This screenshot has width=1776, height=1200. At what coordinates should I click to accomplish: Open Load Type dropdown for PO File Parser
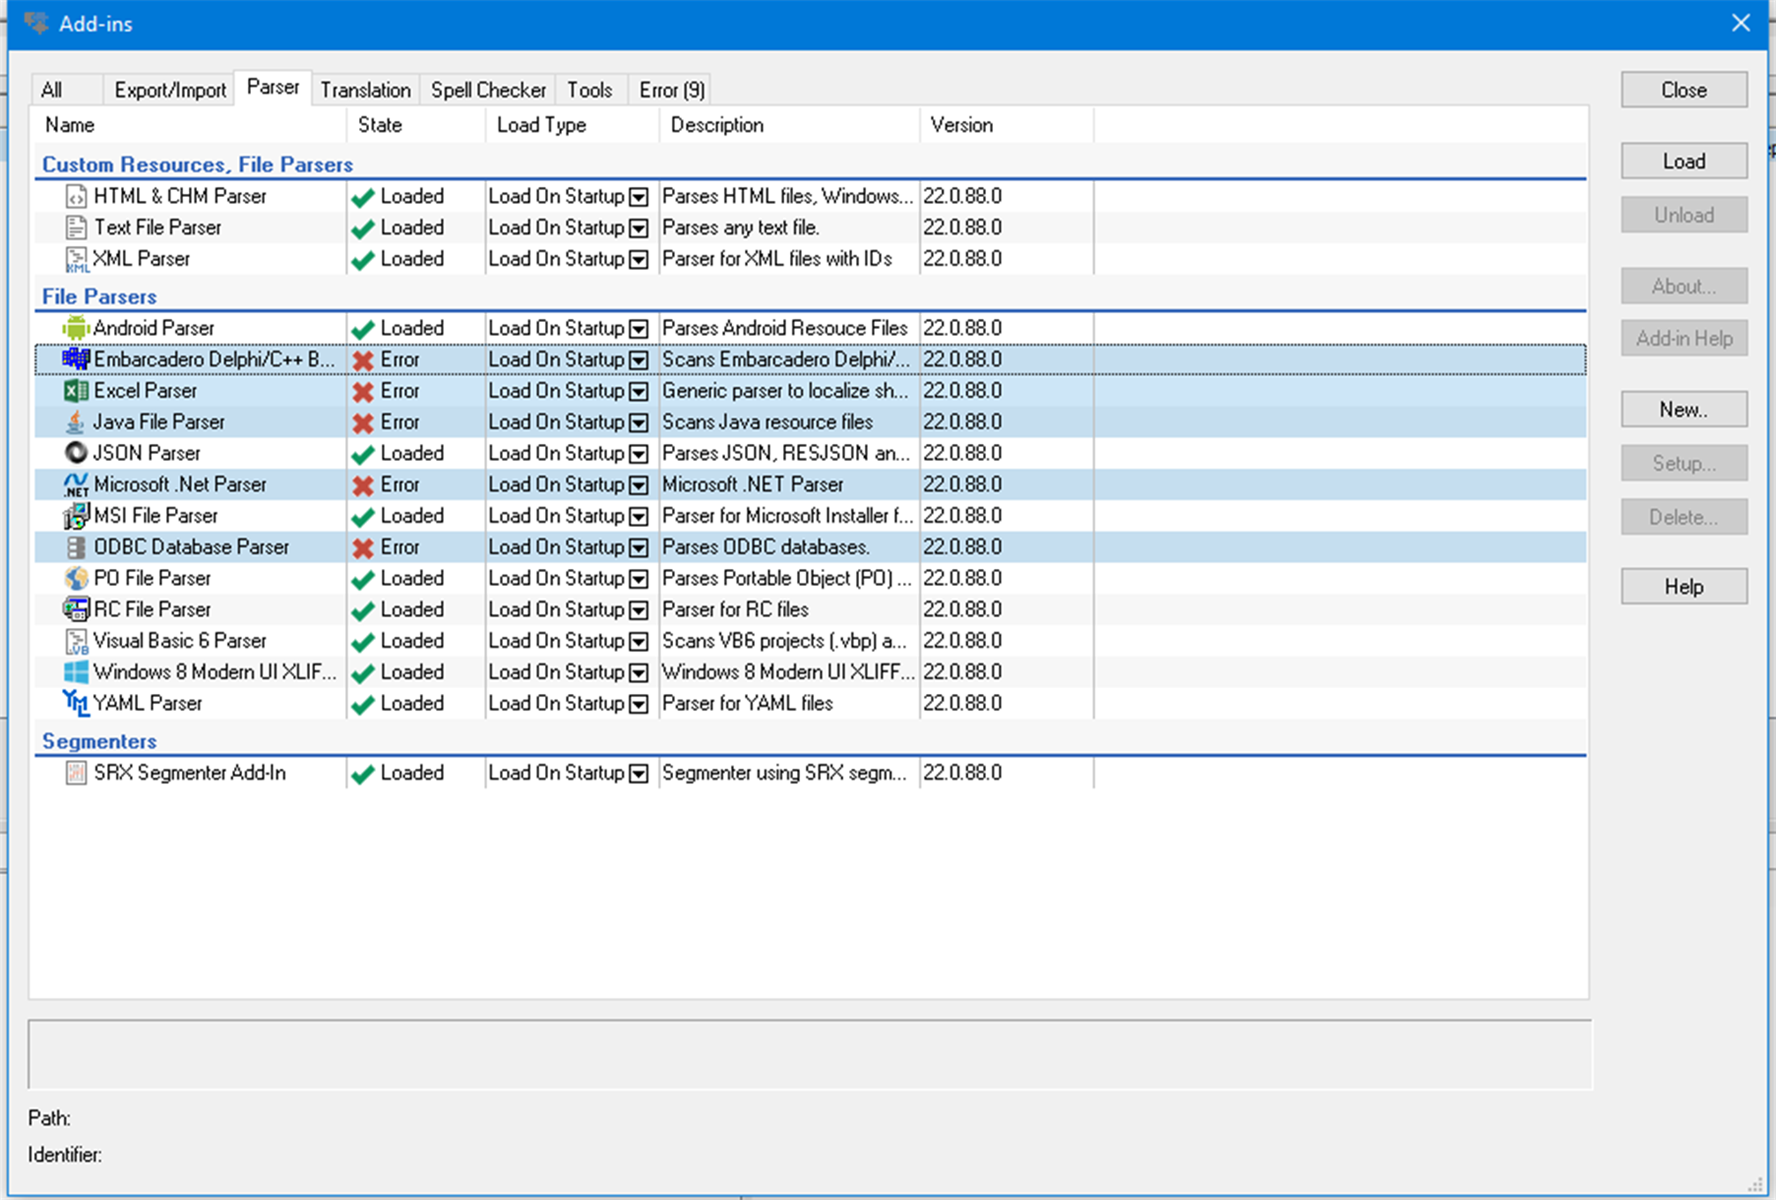[639, 579]
